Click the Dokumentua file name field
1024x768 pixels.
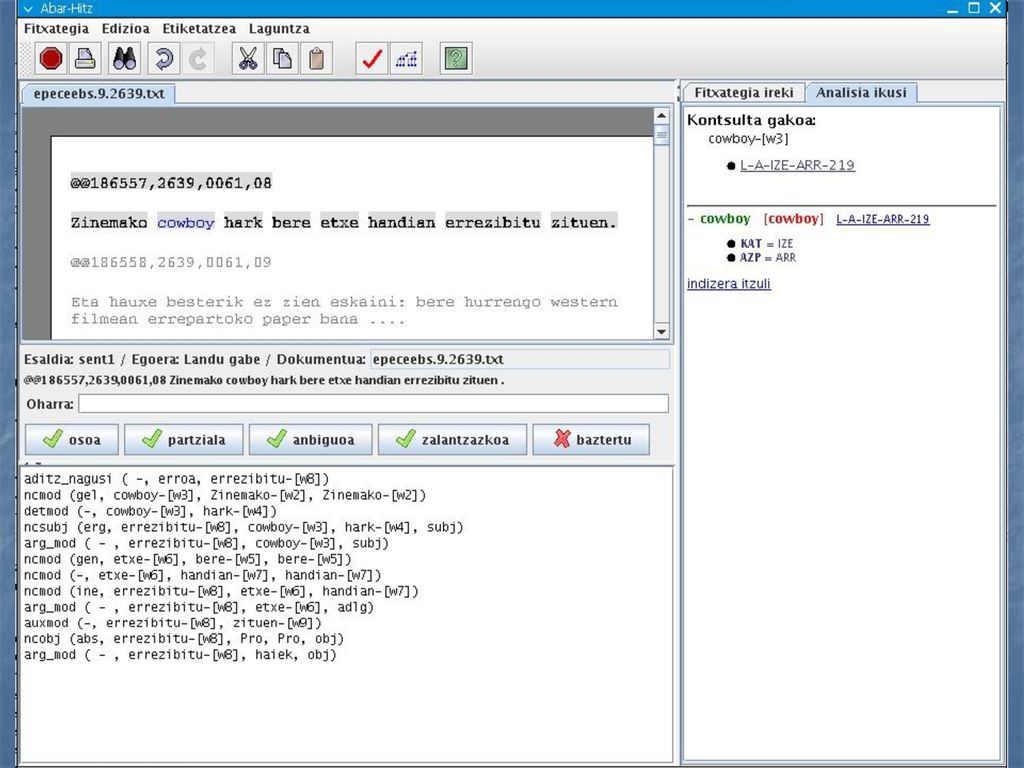point(520,359)
